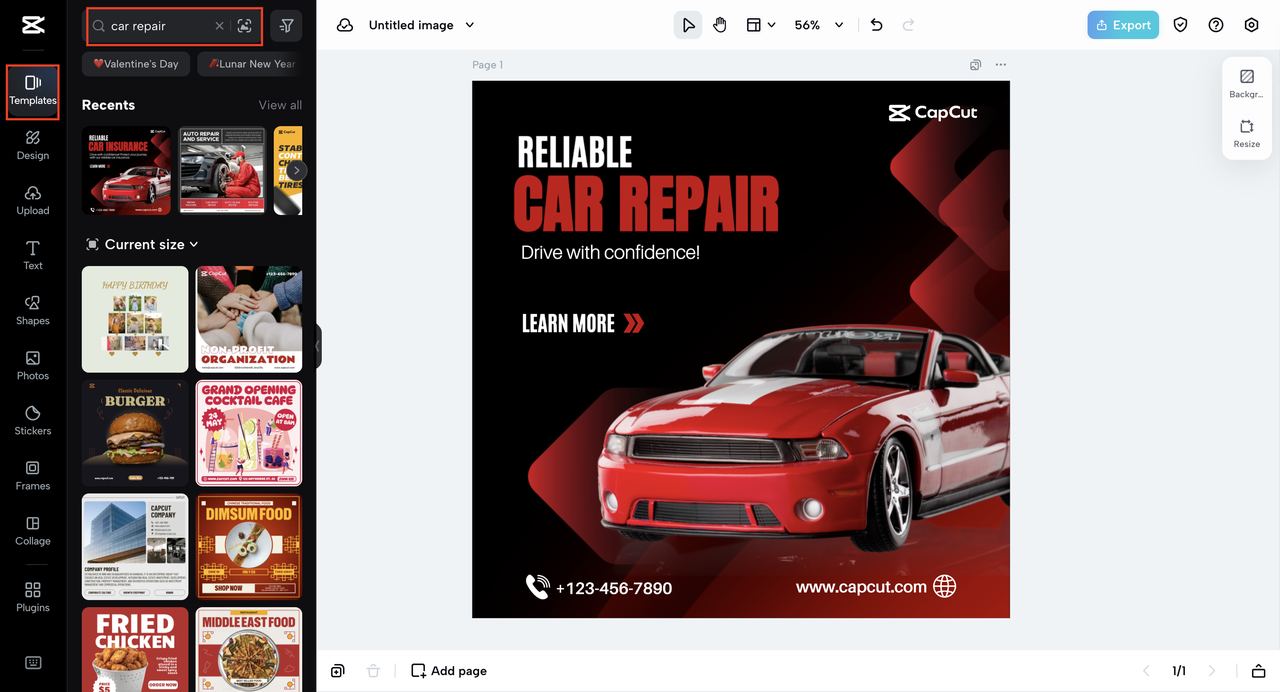Open the help question mark icon
Image resolution: width=1280 pixels, height=692 pixels.
[1216, 25]
